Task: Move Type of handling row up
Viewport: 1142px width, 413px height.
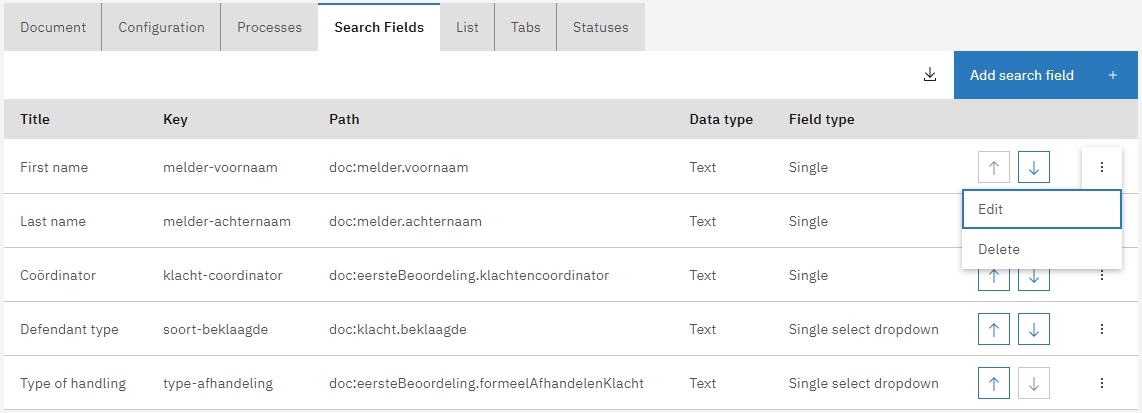Action: 994,383
